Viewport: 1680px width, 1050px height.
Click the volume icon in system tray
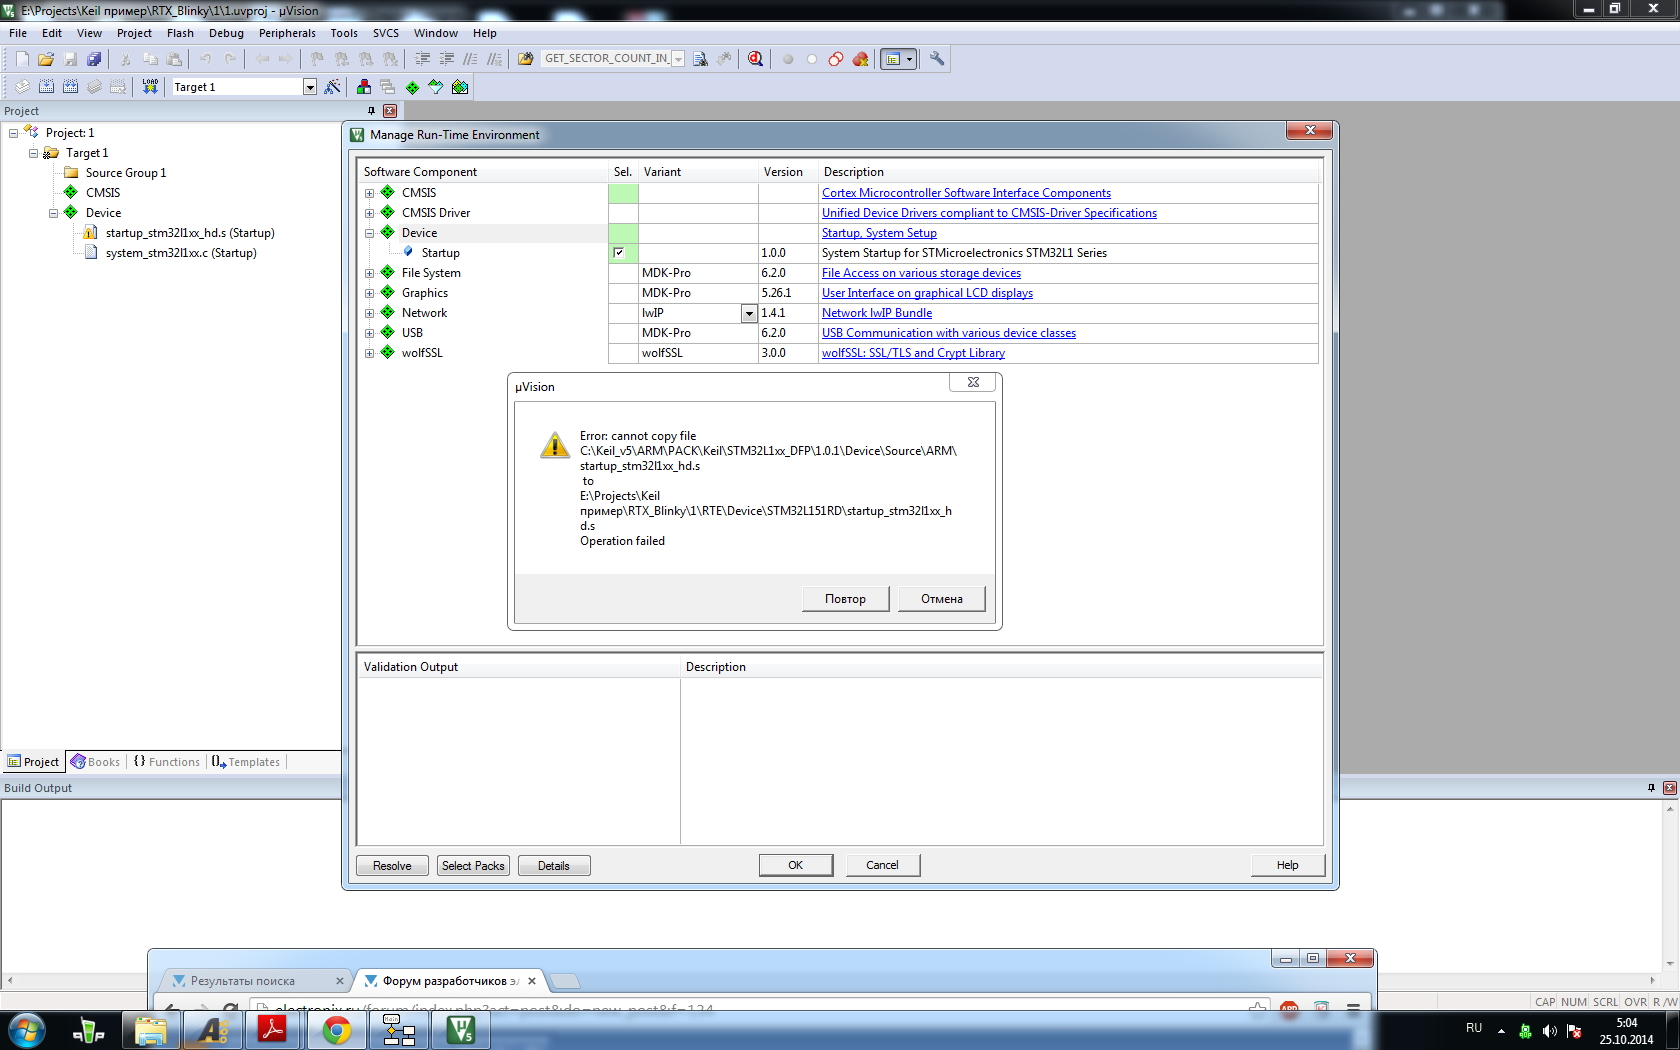tap(1549, 1030)
